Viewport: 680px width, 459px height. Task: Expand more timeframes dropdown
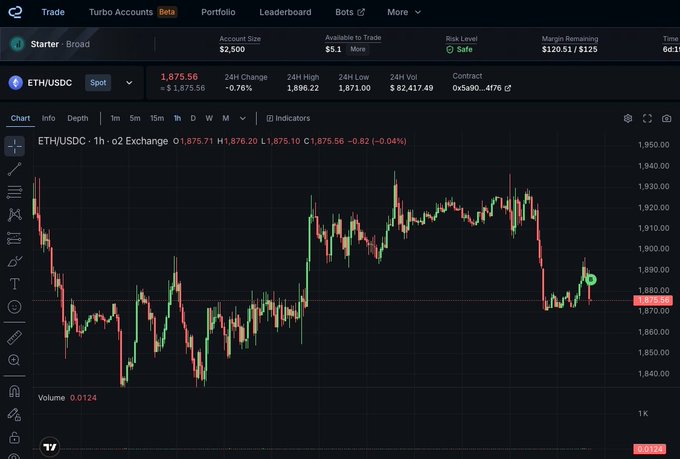point(243,118)
